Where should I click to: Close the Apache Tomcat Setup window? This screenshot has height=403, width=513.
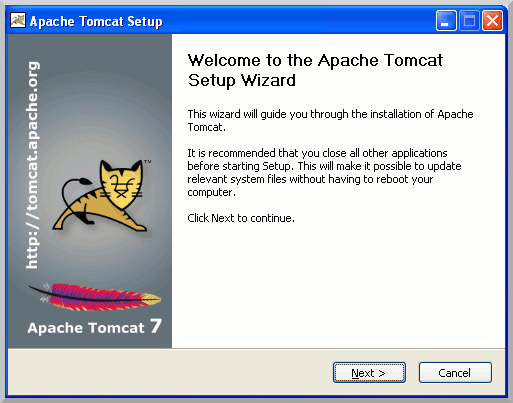493,21
